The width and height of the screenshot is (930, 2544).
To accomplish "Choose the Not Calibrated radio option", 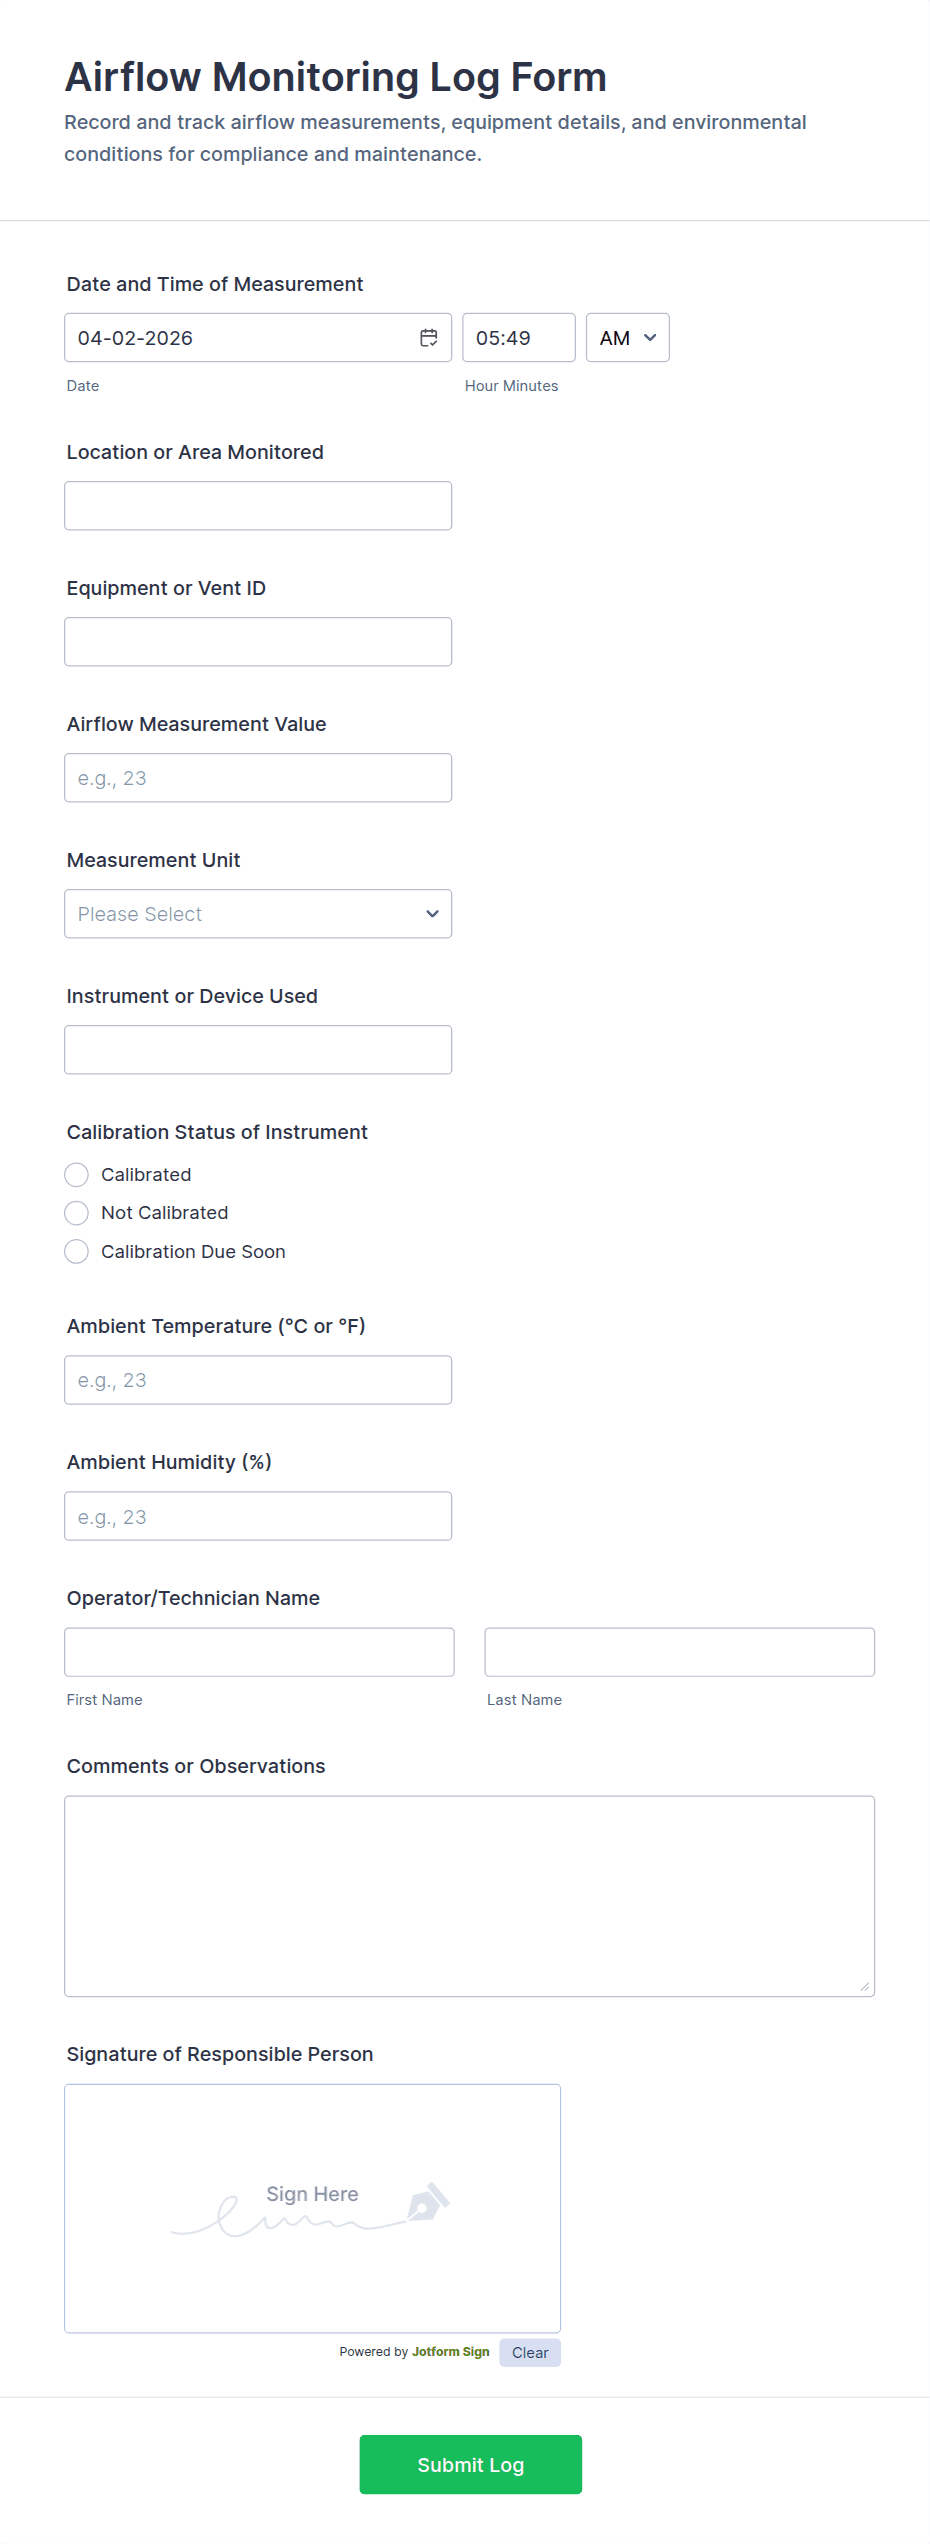I will pos(77,1213).
